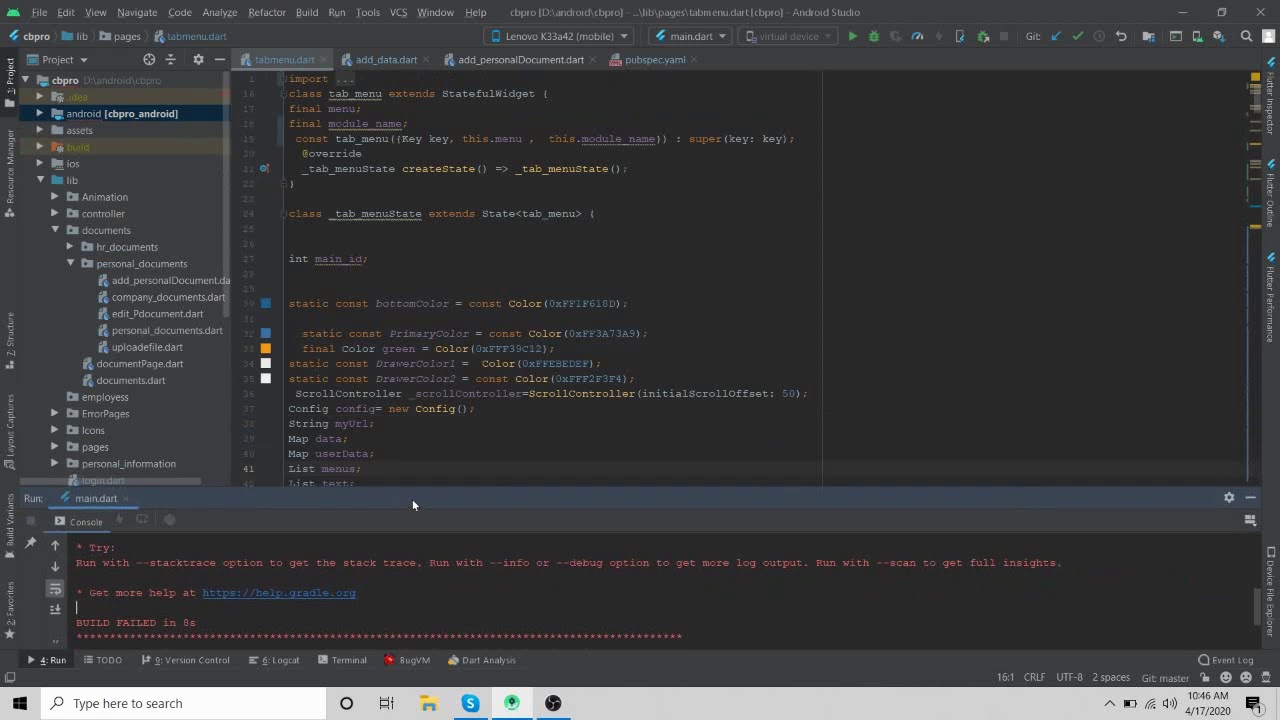Screen dimensions: 1280x720
Task: Click the Windows taskbar search box
Action: 184,703
